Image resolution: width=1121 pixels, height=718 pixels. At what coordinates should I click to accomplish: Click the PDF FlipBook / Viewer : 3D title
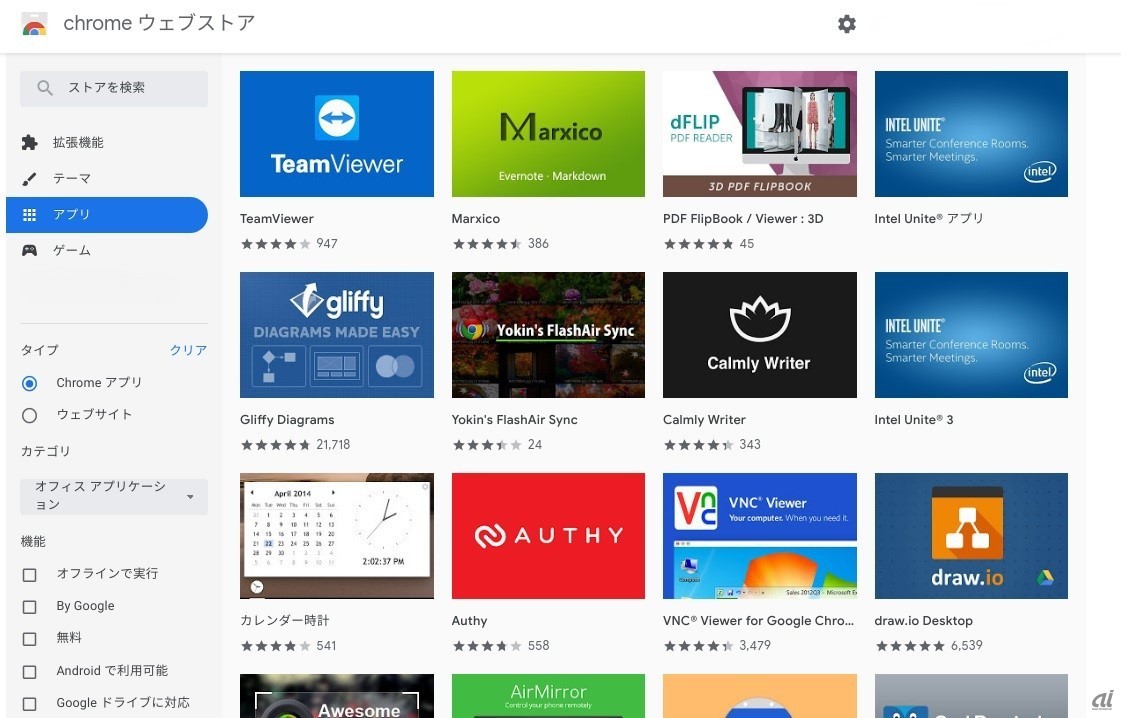[x=743, y=219]
